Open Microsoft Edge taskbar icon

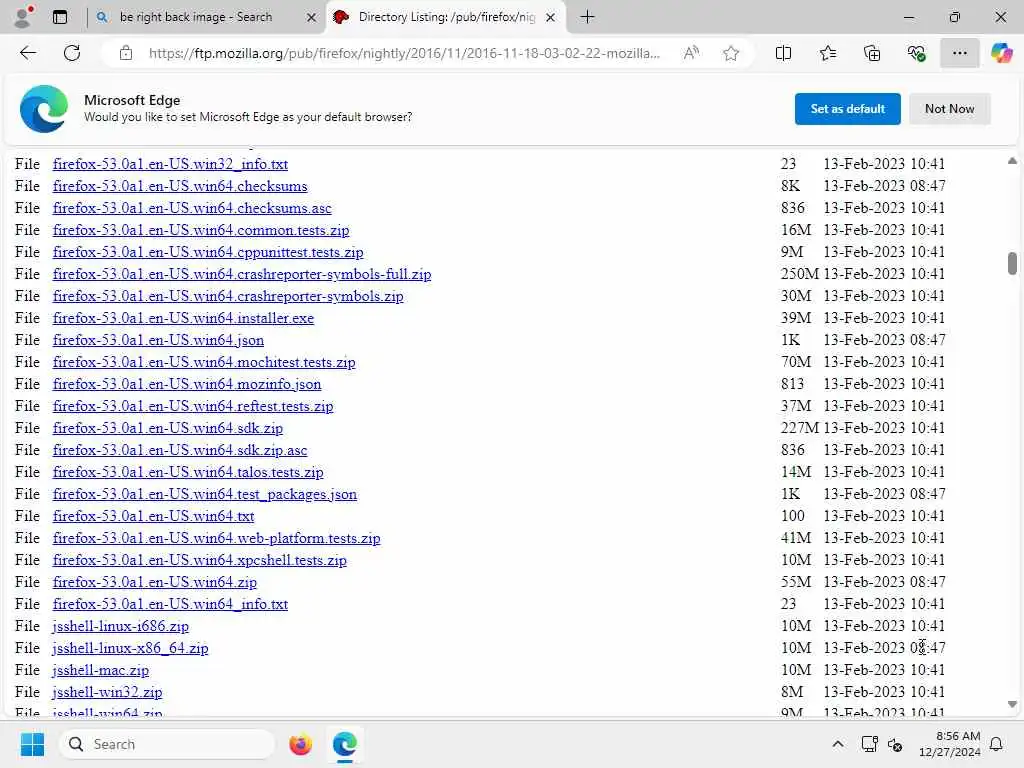pos(344,744)
